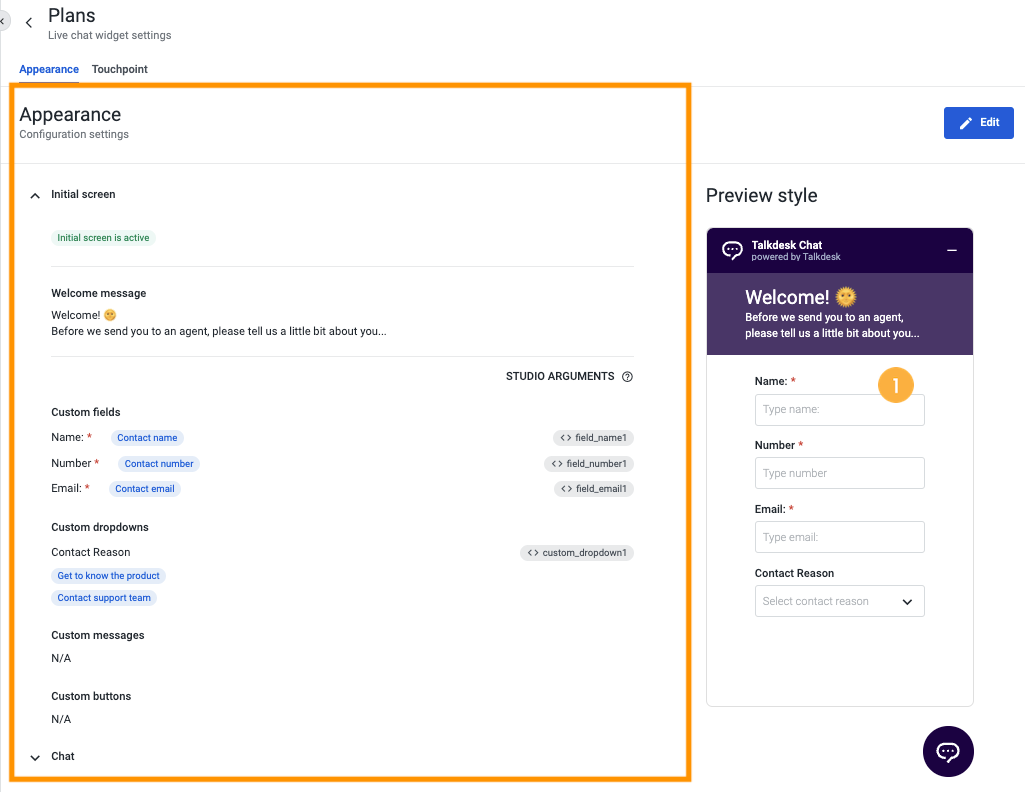This screenshot has width=1025, height=792.
Task: Open the Studio Arguments help icon
Action: tap(627, 376)
